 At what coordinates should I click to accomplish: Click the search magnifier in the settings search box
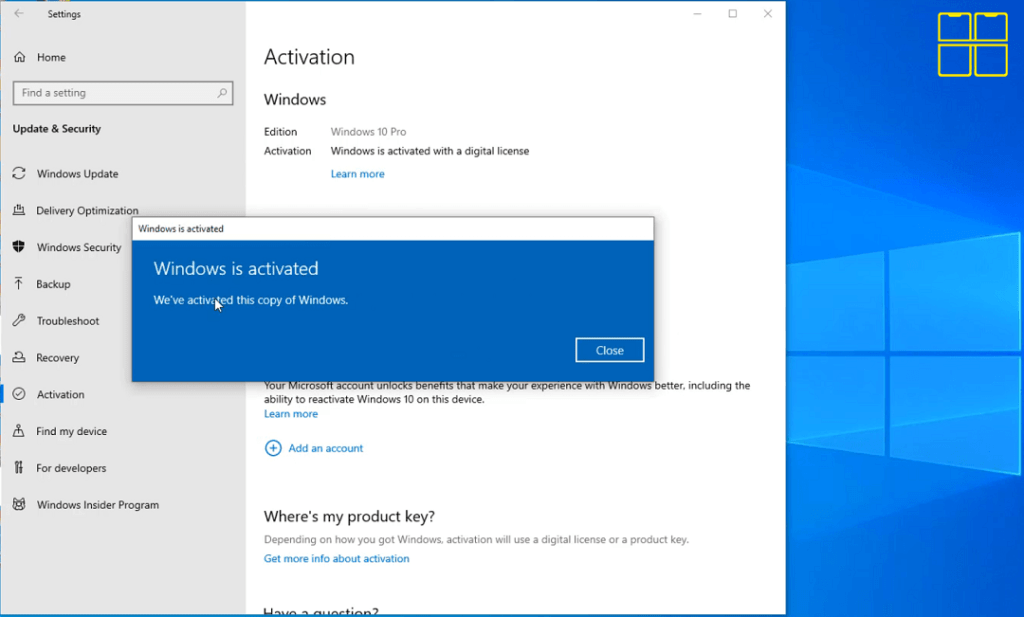[x=224, y=92]
